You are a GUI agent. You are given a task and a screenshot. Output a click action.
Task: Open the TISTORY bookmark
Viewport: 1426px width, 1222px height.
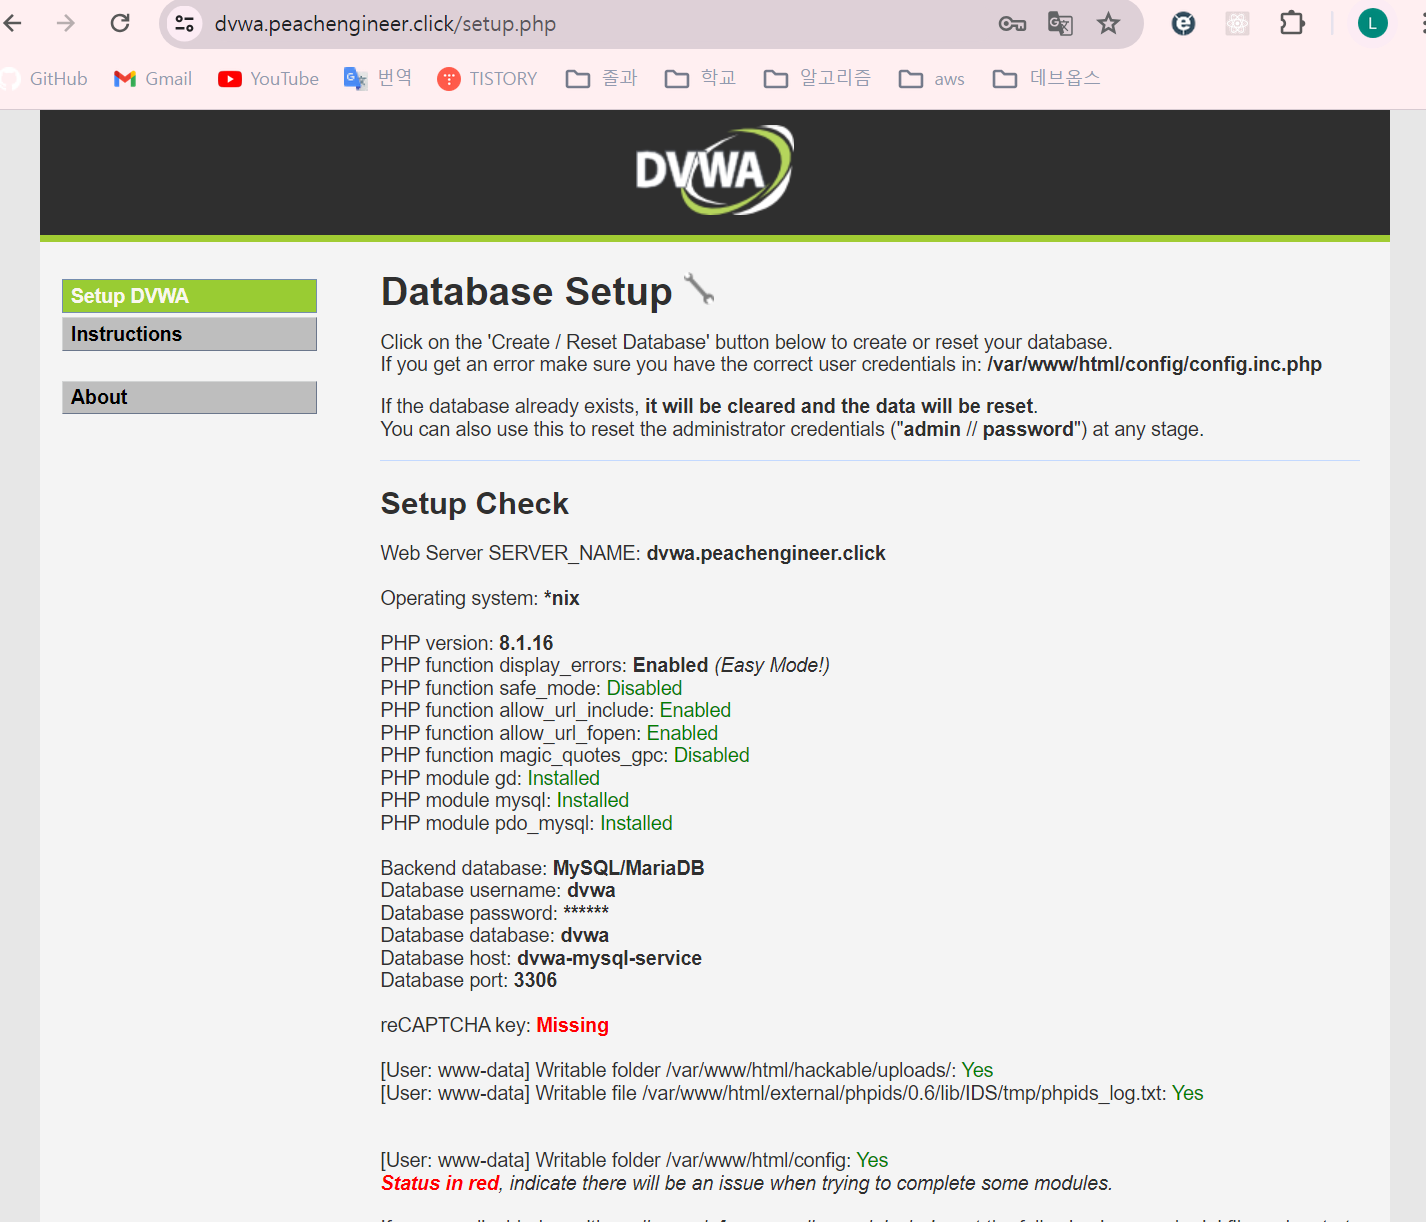[x=487, y=79]
